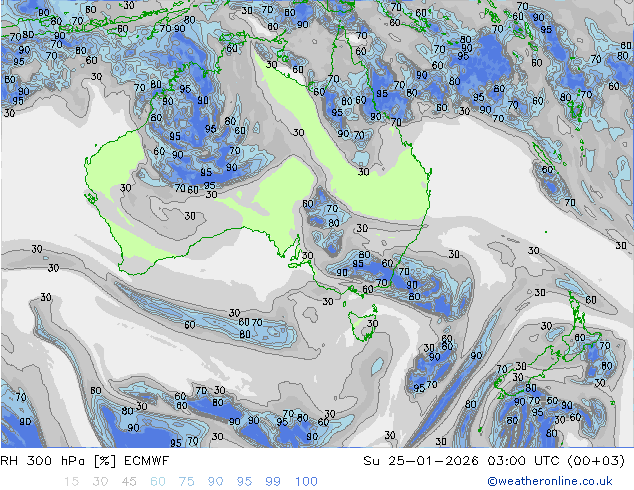The width and height of the screenshot is (634, 490).
Task: Click the 'Su 25-01-2026 03:00 UTC (00+03)' timestamp
Action: (494, 461)
